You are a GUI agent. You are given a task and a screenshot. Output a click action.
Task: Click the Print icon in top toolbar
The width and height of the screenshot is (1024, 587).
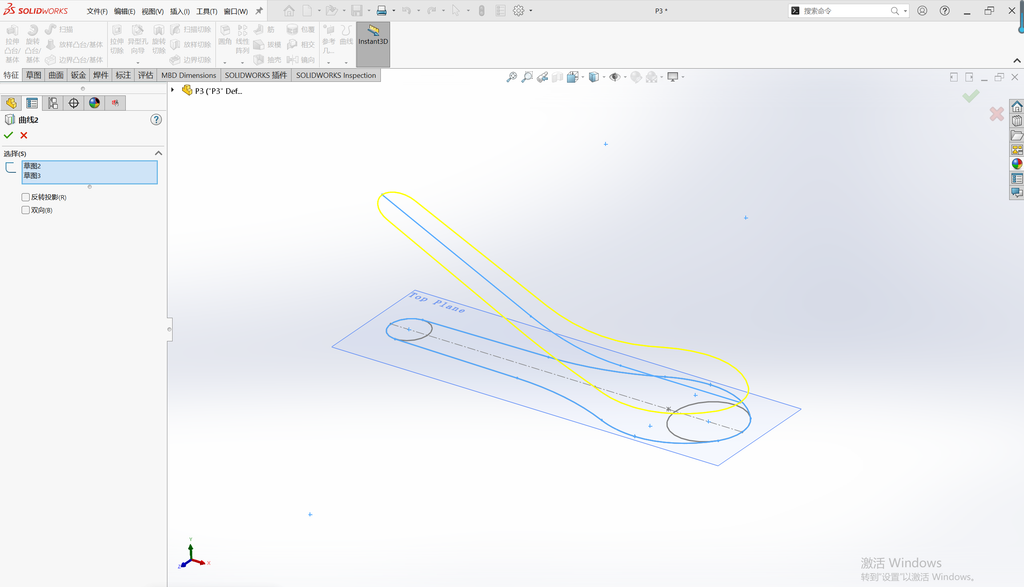point(381,10)
